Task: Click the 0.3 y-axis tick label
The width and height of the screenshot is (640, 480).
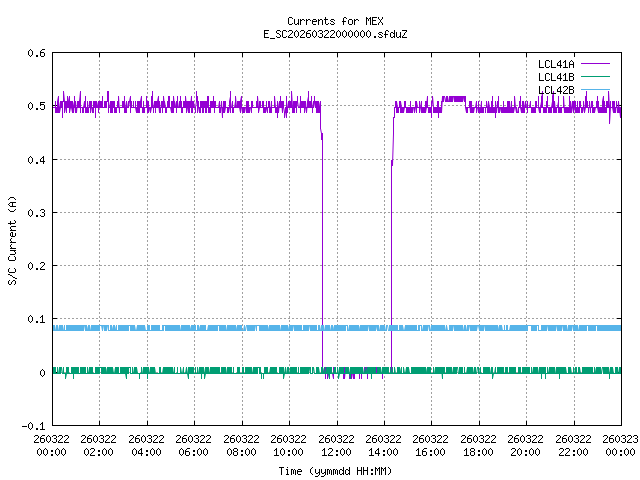Action: (34, 213)
